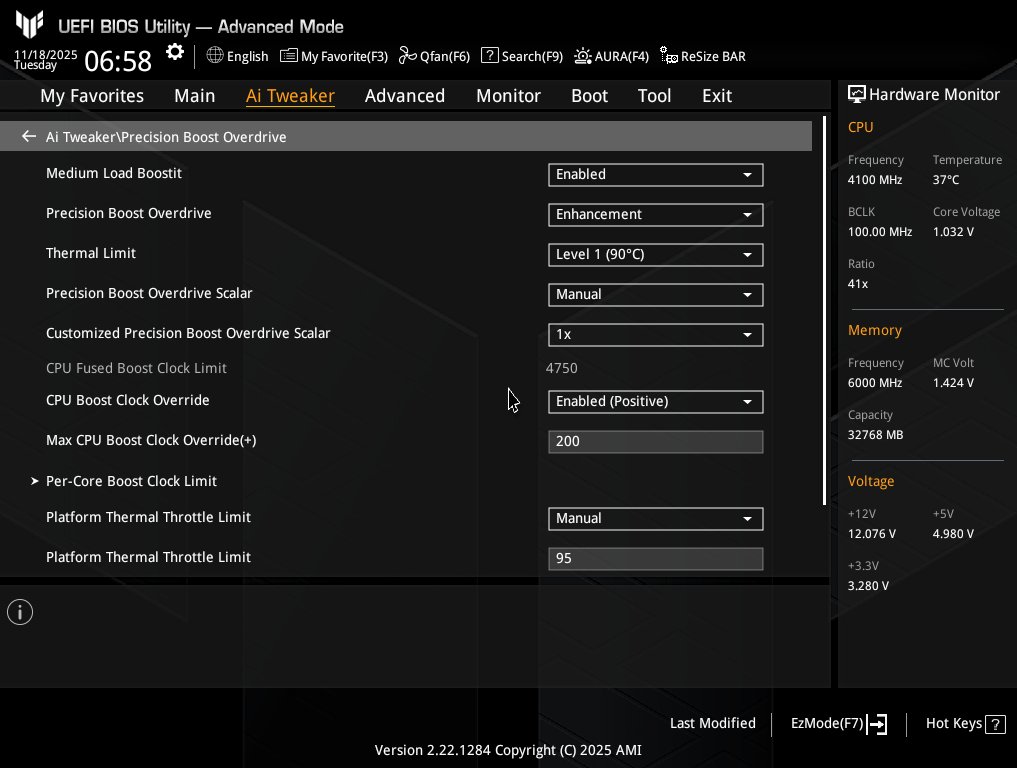This screenshot has width=1017, height=768.
Task: Open the My Favorite(F3) list icon
Action: click(x=289, y=56)
